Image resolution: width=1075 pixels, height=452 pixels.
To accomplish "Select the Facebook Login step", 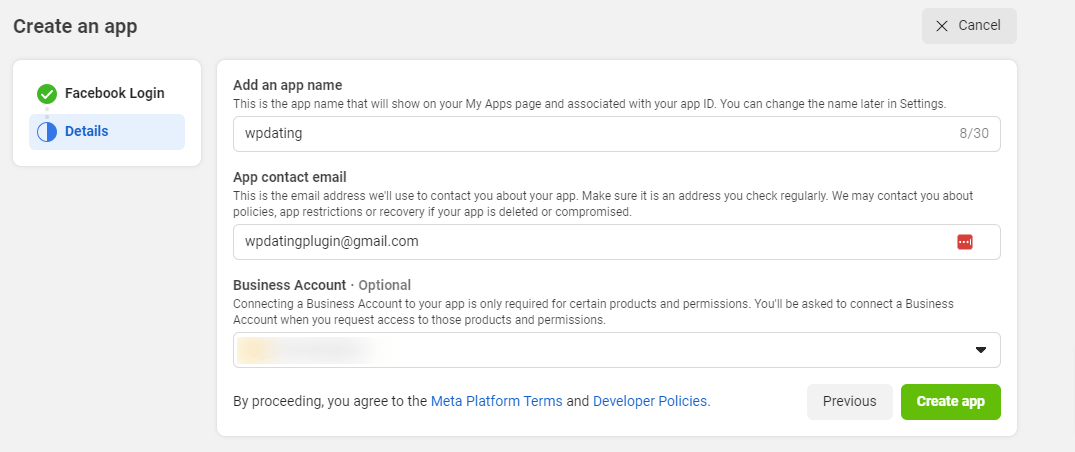I will click(107, 94).
